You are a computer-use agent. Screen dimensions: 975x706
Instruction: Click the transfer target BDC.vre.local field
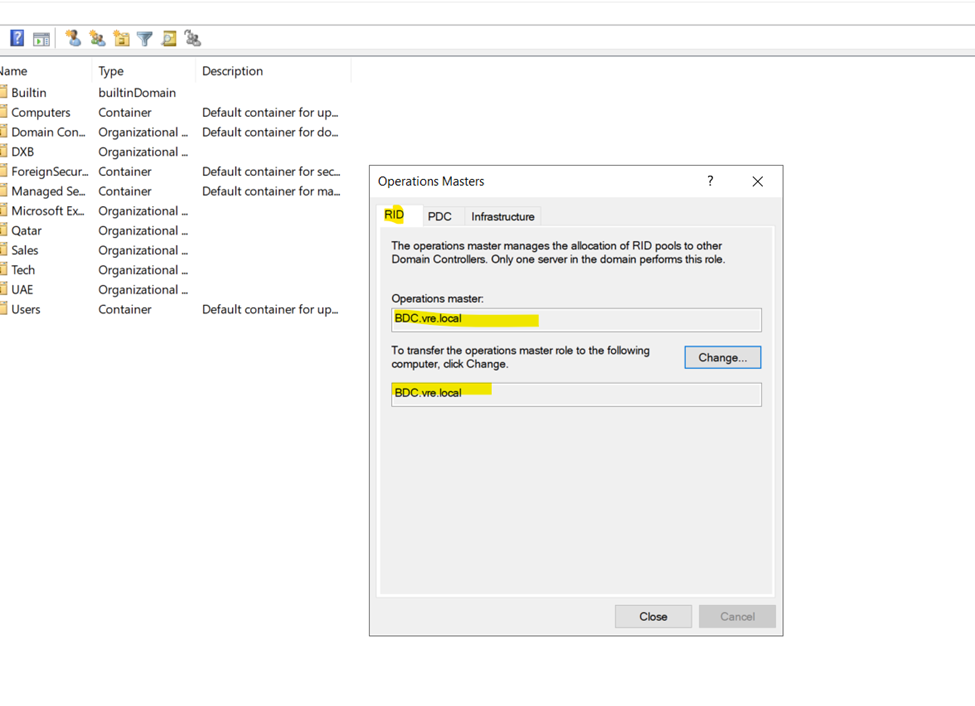pos(575,394)
